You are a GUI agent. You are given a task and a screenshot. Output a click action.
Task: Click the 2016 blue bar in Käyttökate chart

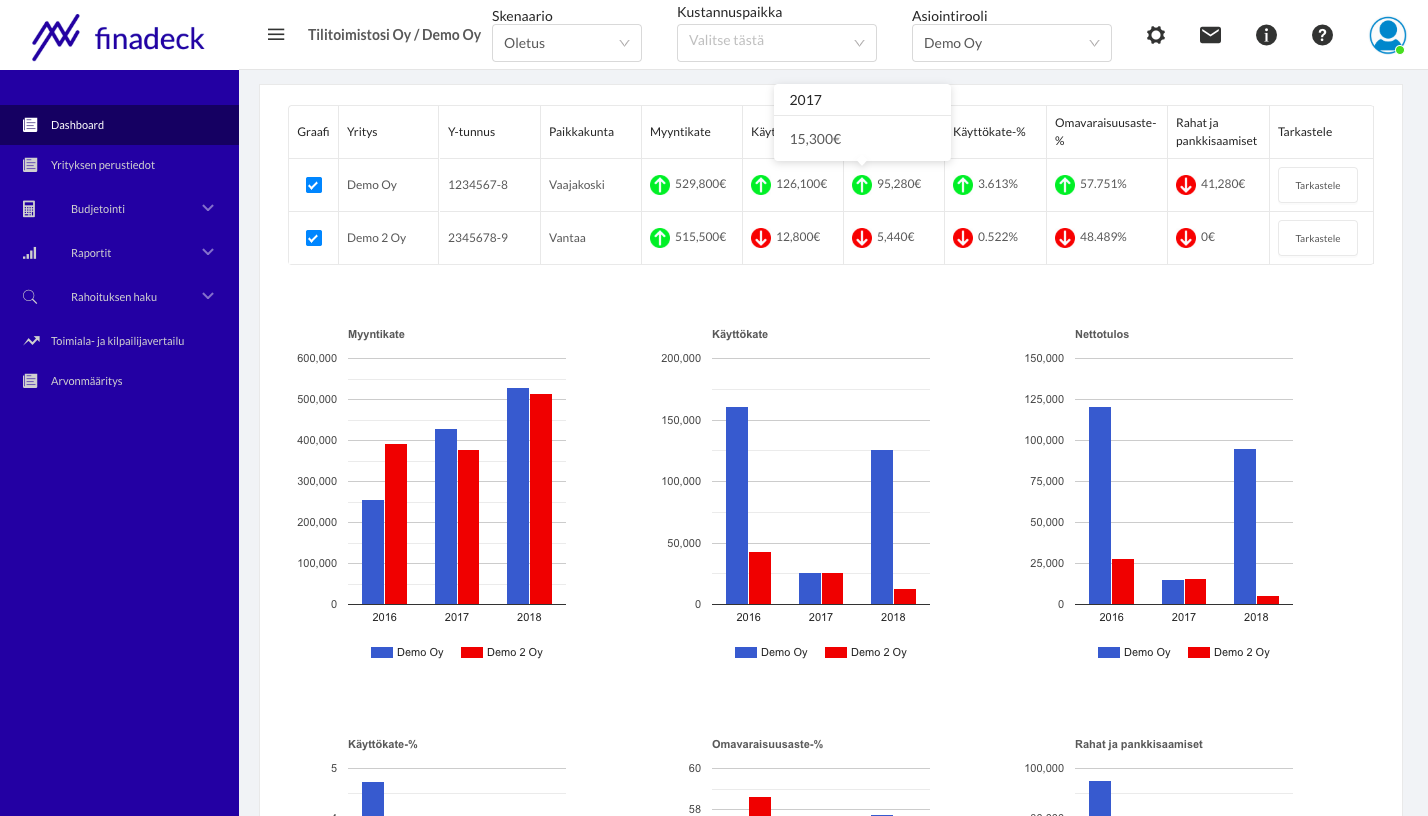coord(737,506)
